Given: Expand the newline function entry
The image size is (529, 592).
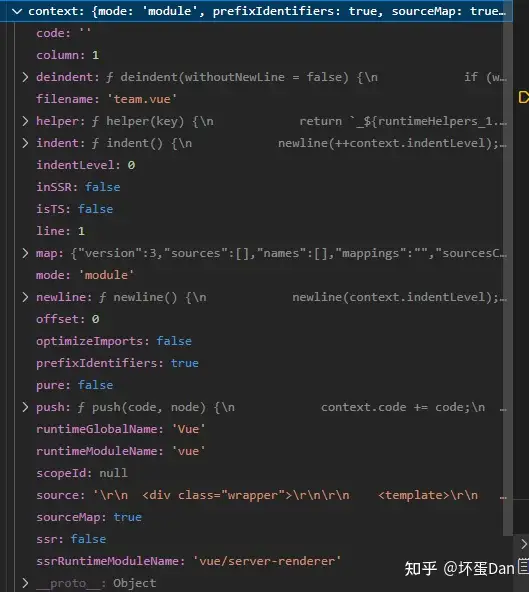Looking at the screenshot, I should click(25, 297).
